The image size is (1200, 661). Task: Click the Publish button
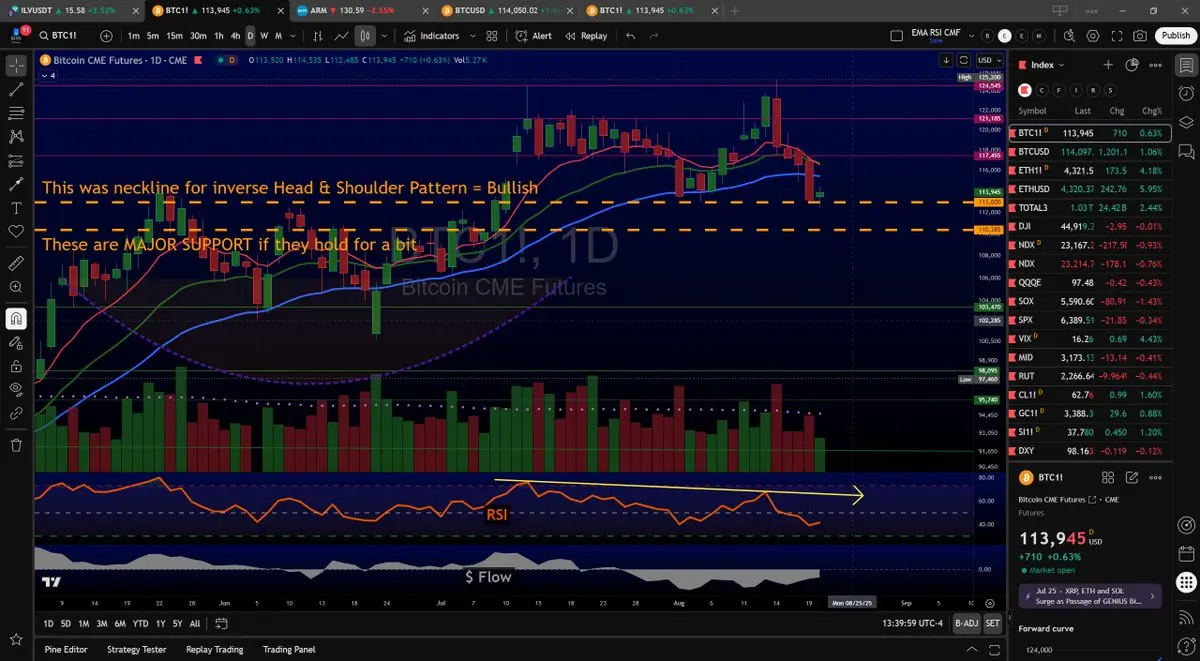(1175, 35)
